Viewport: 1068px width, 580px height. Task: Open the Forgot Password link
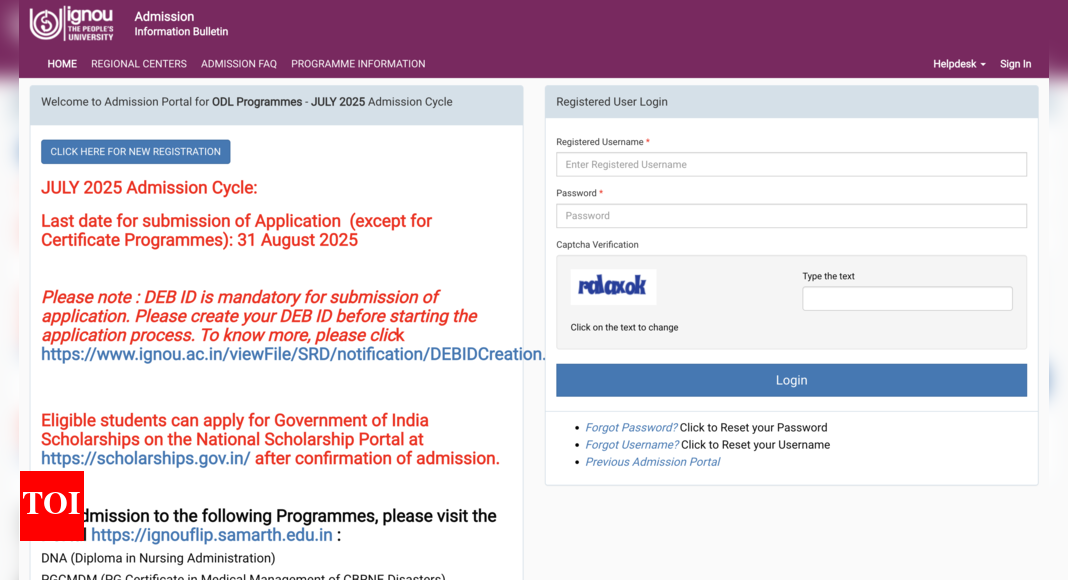[x=631, y=428]
